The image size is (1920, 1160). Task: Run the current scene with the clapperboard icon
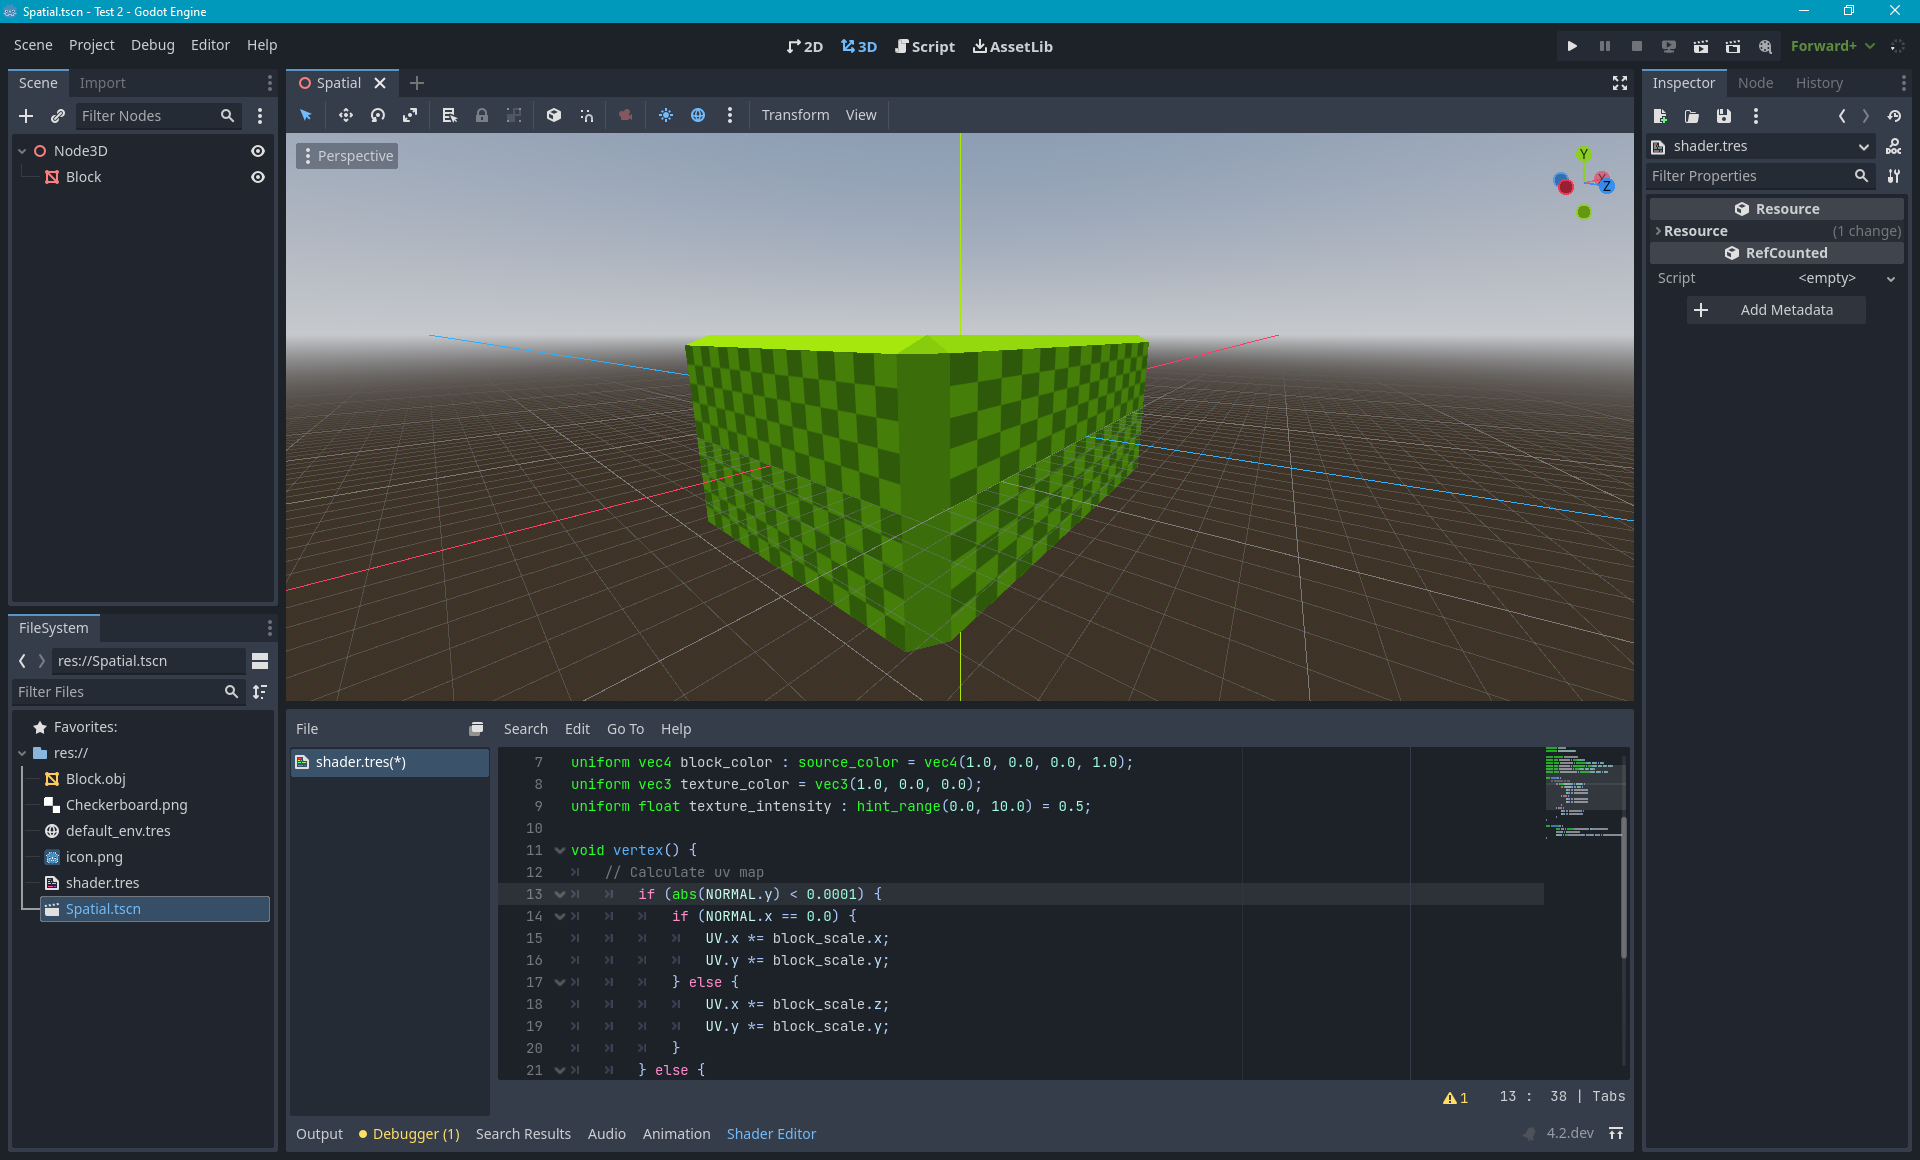pyautogui.click(x=1701, y=46)
